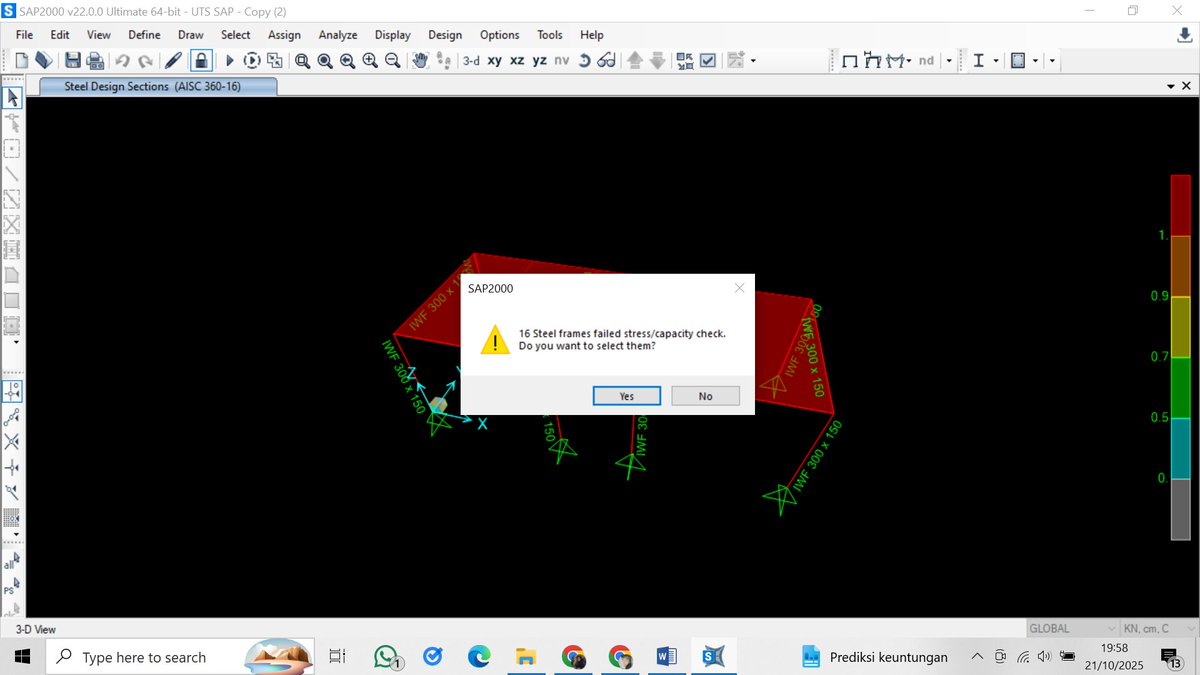Select the Pan hand tool

420,61
